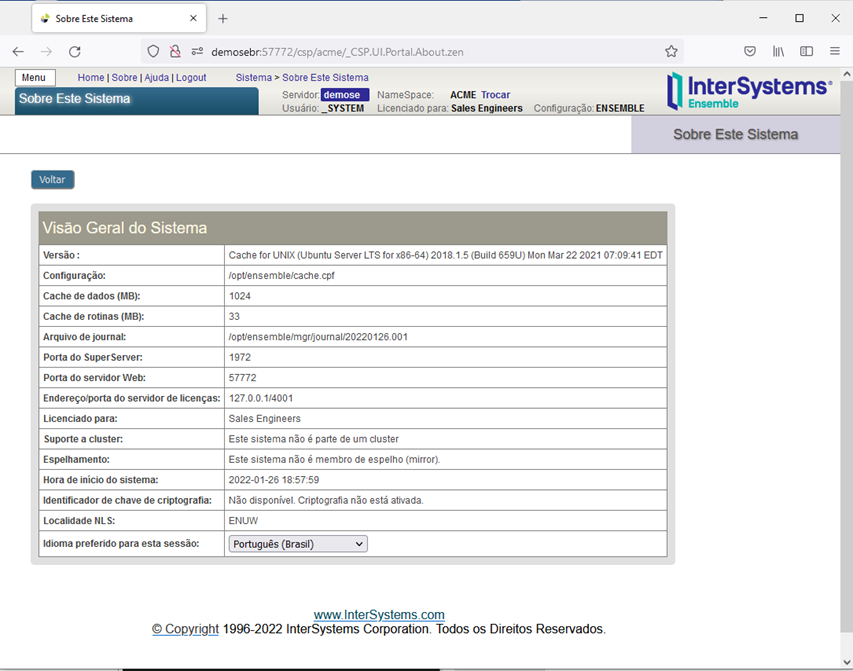Screen dimensions: 853x671
Task: Click the Sales Engineers value in table
Action: coord(265,418)
